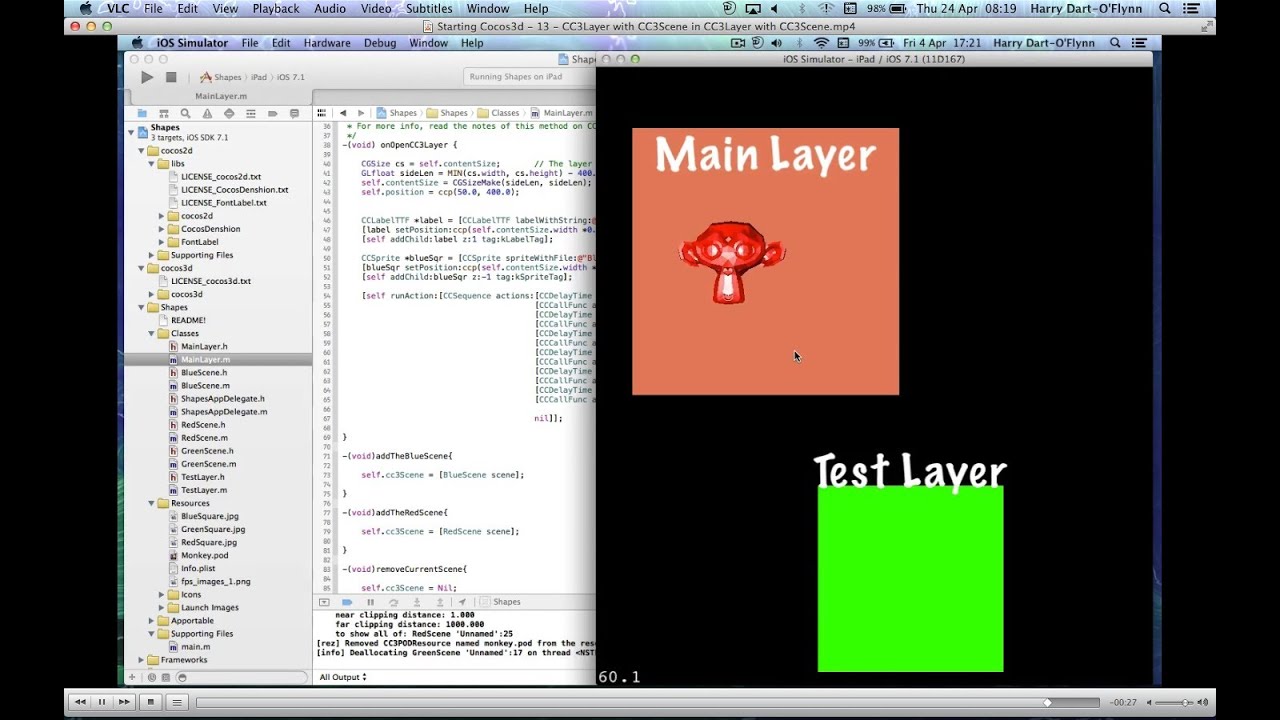Hide the debug area with toggle icon
The image size is (1280, 720).
[324, 602]
